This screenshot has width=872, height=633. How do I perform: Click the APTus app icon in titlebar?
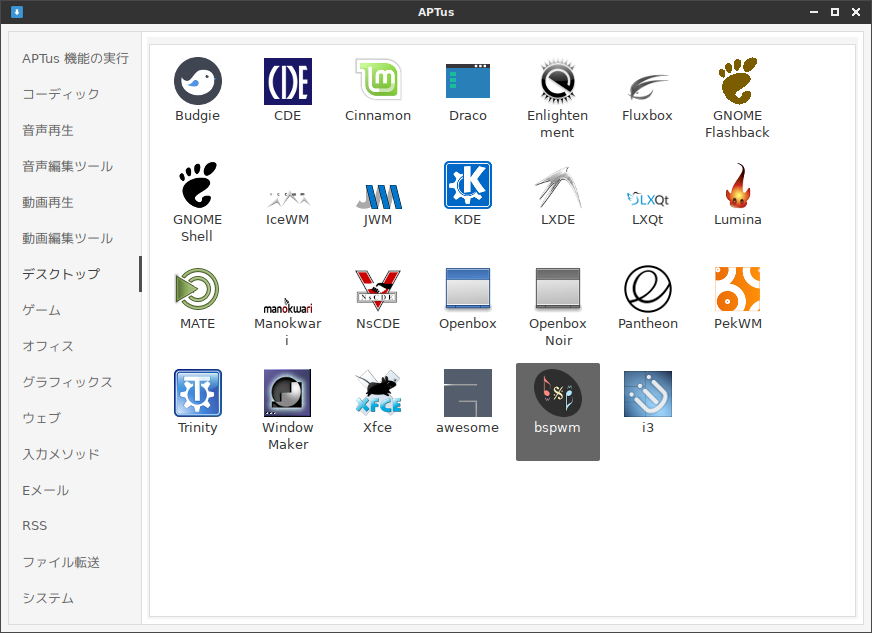[x=17, y=12]
